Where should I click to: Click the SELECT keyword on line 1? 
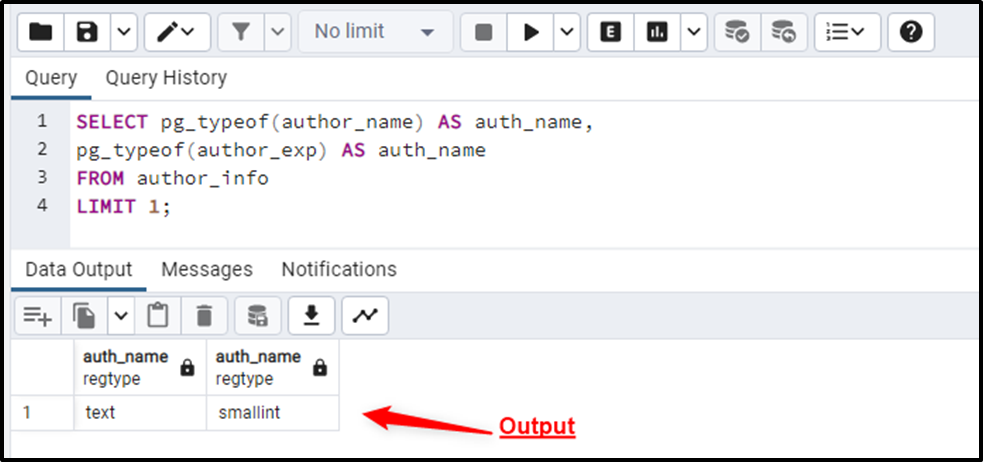[x=112, y=122]
